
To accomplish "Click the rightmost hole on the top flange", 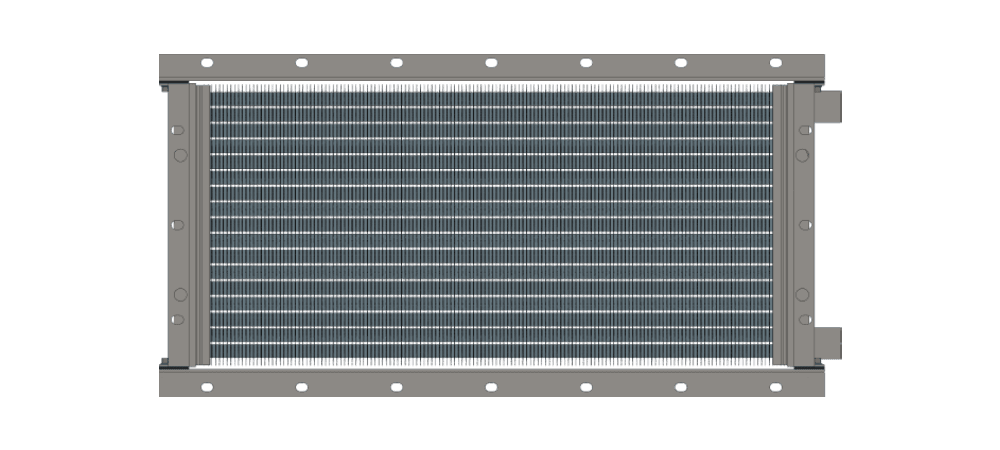I will pos(775,62).
